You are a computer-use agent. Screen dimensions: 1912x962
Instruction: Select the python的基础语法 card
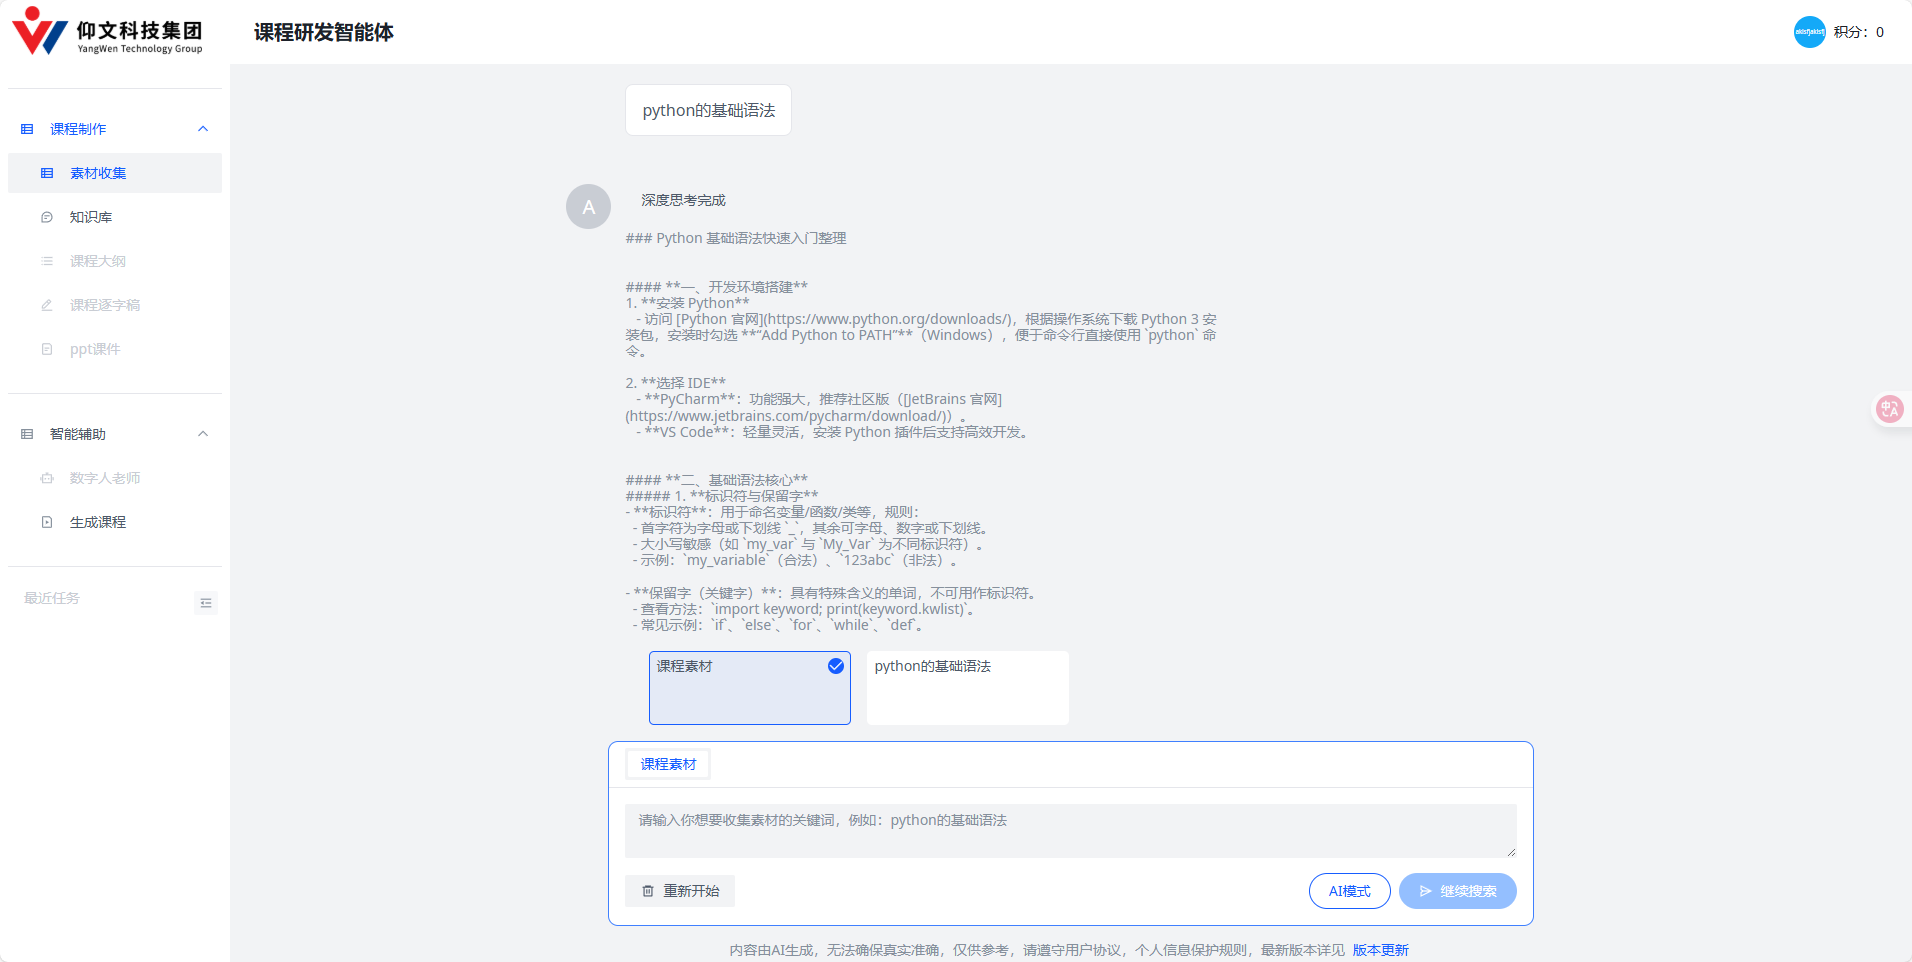pos(966,687)
